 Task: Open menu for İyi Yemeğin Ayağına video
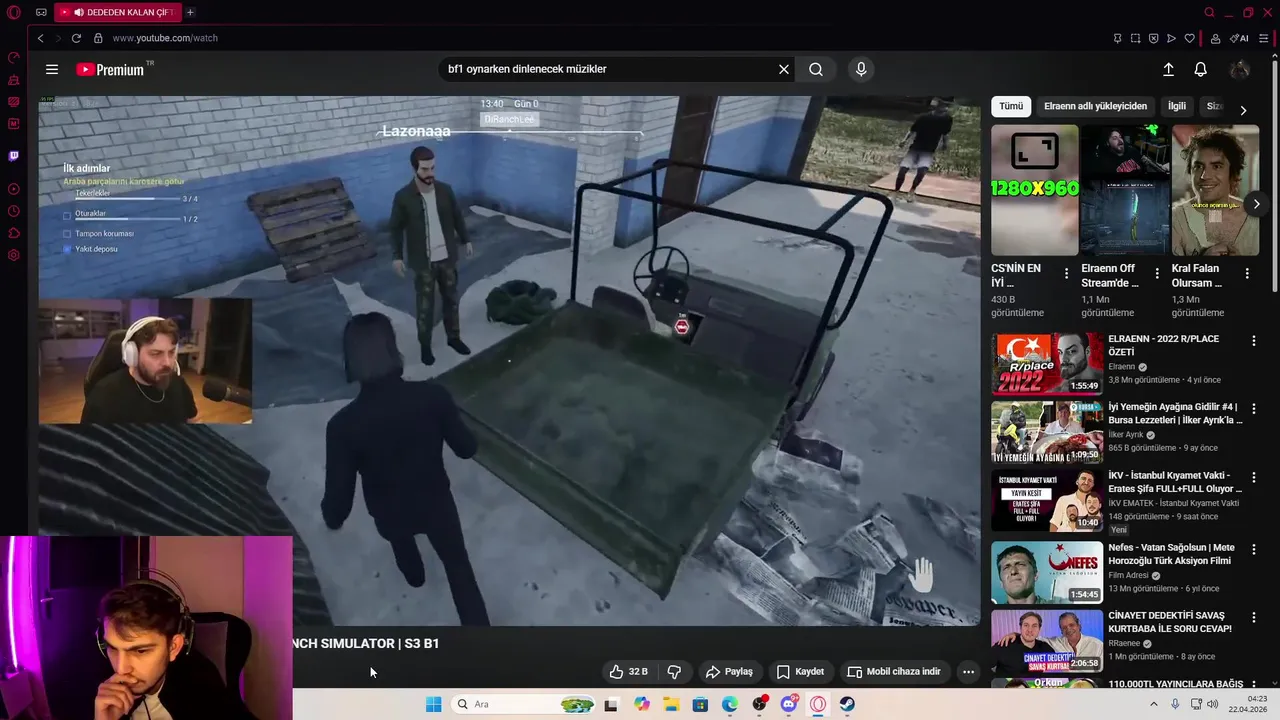tap(1253, 408)
